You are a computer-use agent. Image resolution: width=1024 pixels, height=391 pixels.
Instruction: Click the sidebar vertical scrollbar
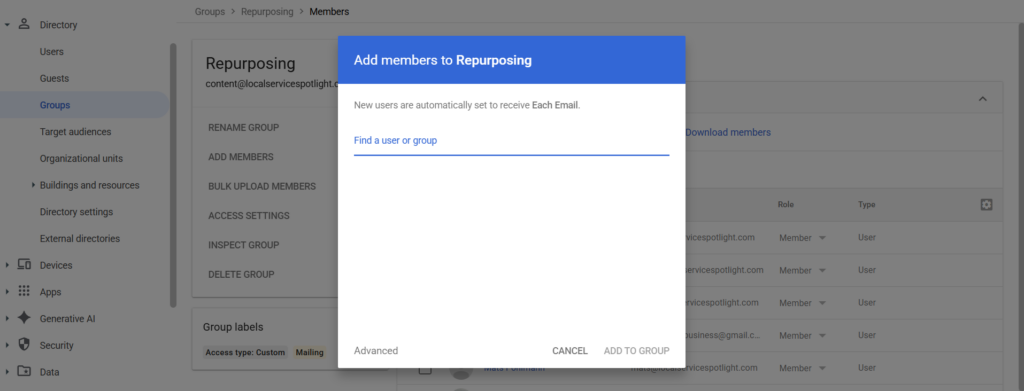click(173, 175)
